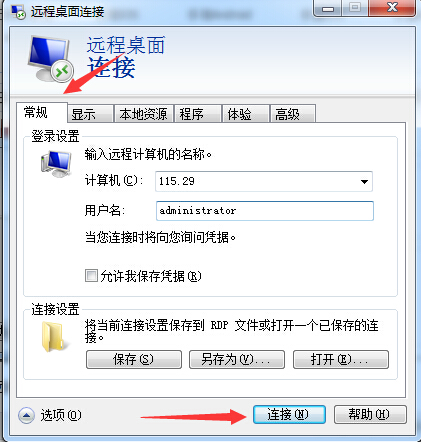421x442 pixels.
Task: Click the Remote Desktop title bar icon
Action: [18, 12]
